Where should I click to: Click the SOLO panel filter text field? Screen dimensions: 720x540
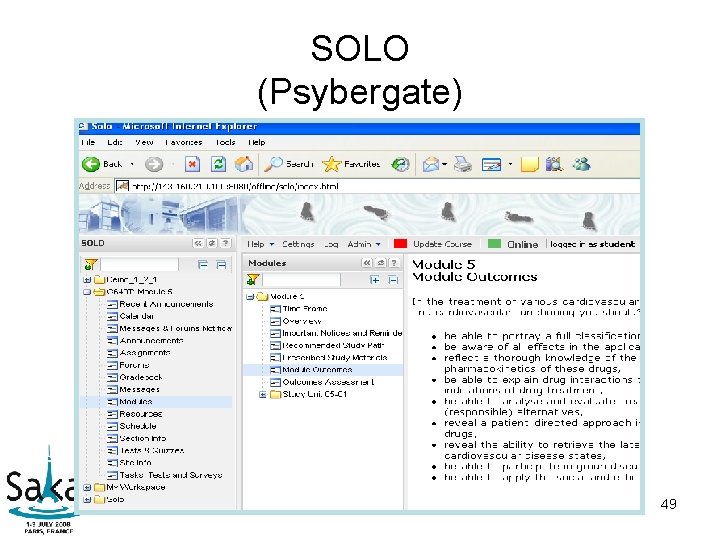pyautogui.click(x=139, y=265)
